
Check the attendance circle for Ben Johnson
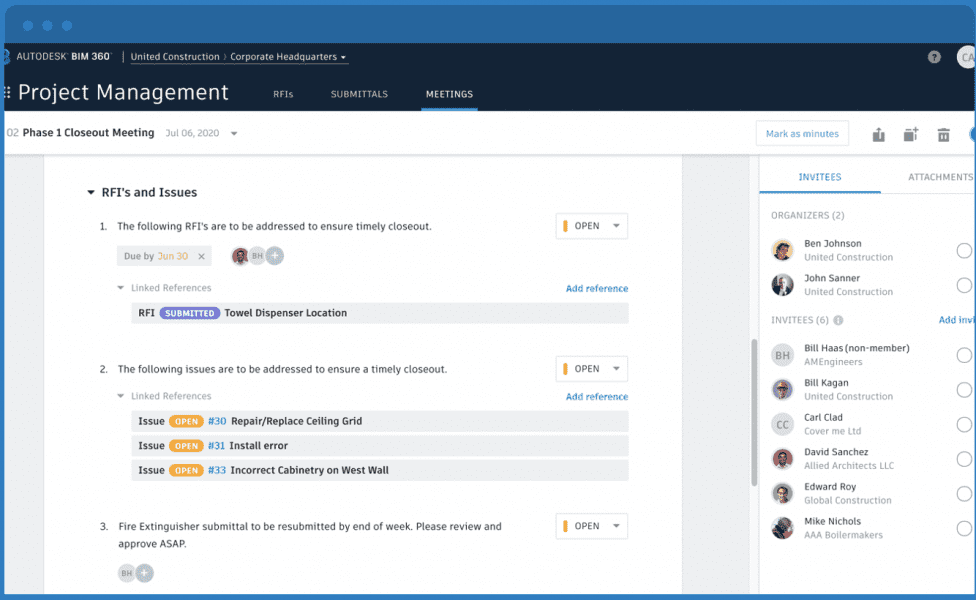(x=962, y=250)
